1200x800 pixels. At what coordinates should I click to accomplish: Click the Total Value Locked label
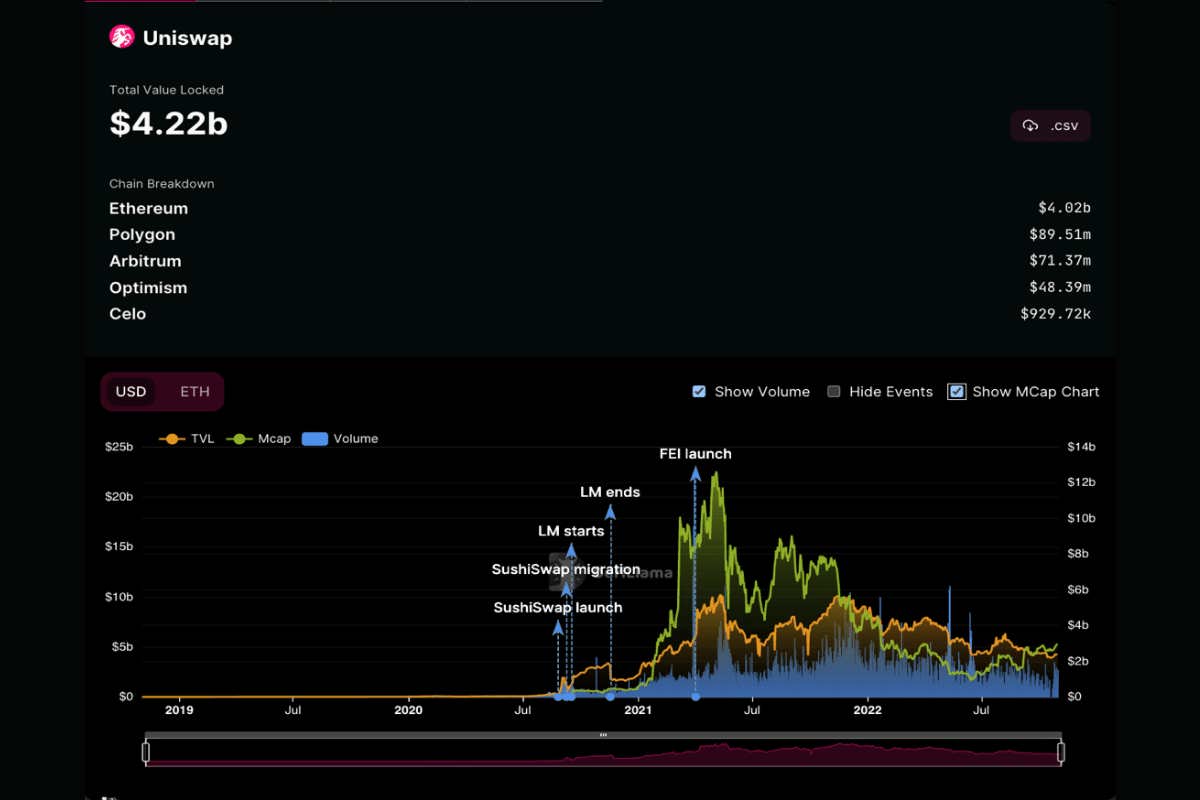[166, 90]
